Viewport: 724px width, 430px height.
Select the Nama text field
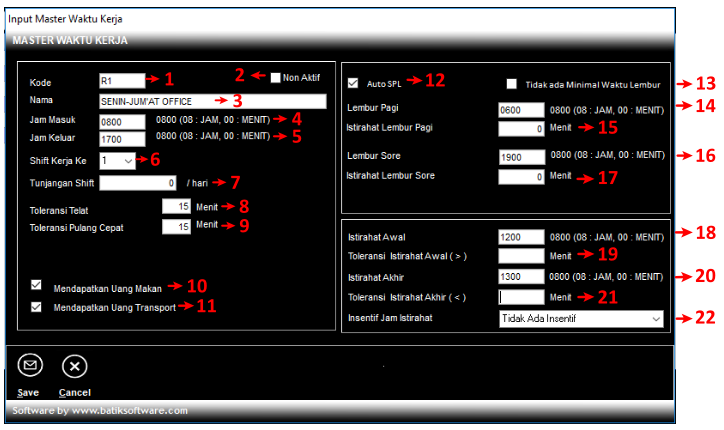pos(212,101)
